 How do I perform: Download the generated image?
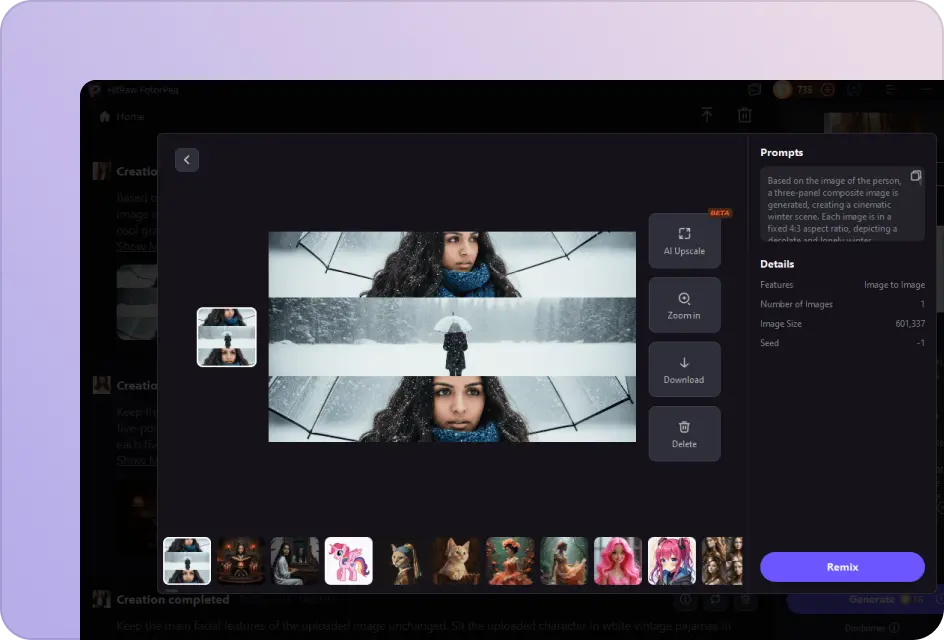point(684,370)
